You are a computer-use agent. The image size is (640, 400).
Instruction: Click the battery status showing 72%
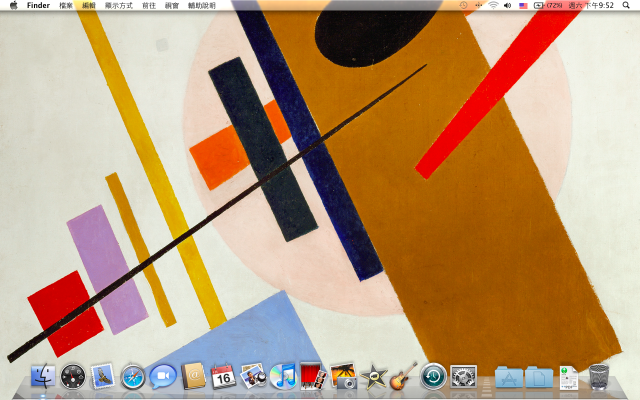pyautogui.click(x=548, y=5)
